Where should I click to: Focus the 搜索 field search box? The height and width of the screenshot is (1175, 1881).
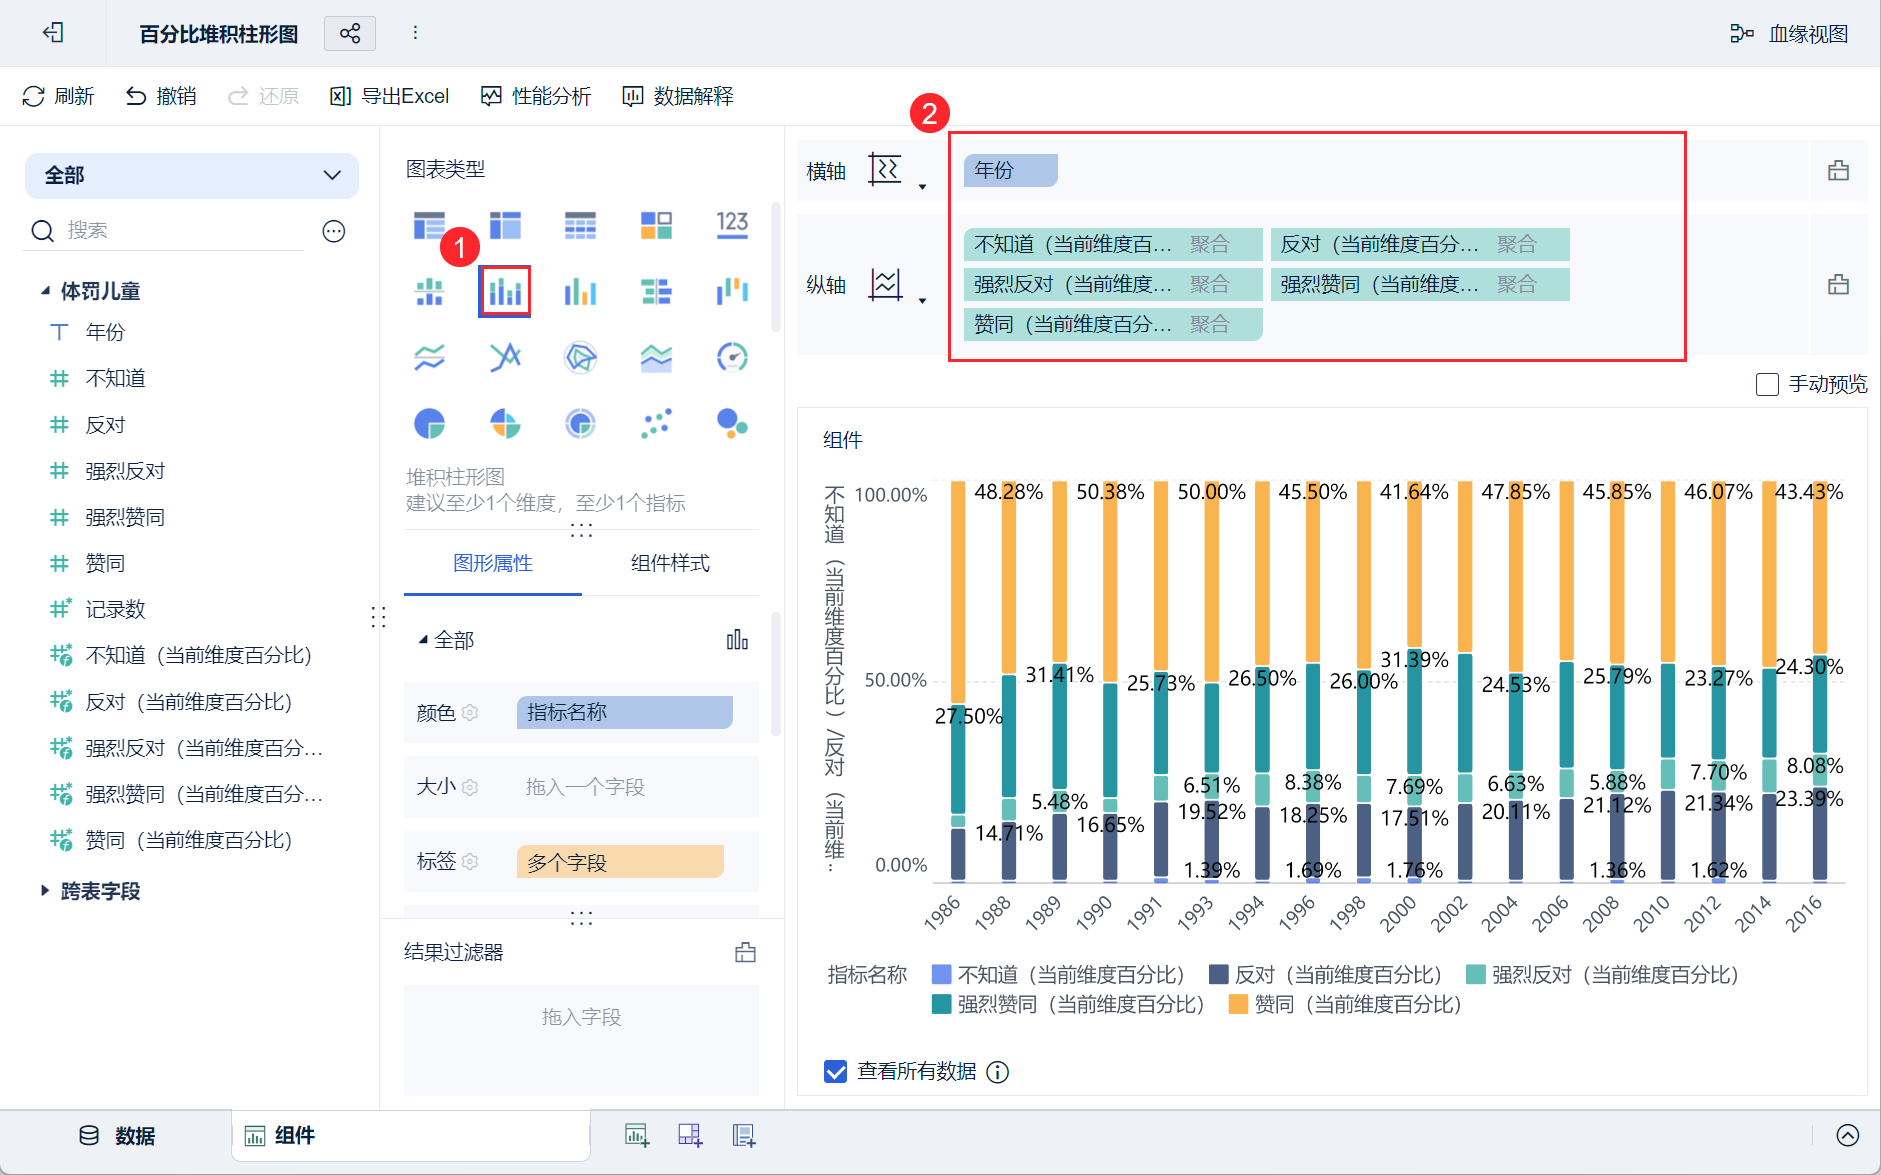165,231
